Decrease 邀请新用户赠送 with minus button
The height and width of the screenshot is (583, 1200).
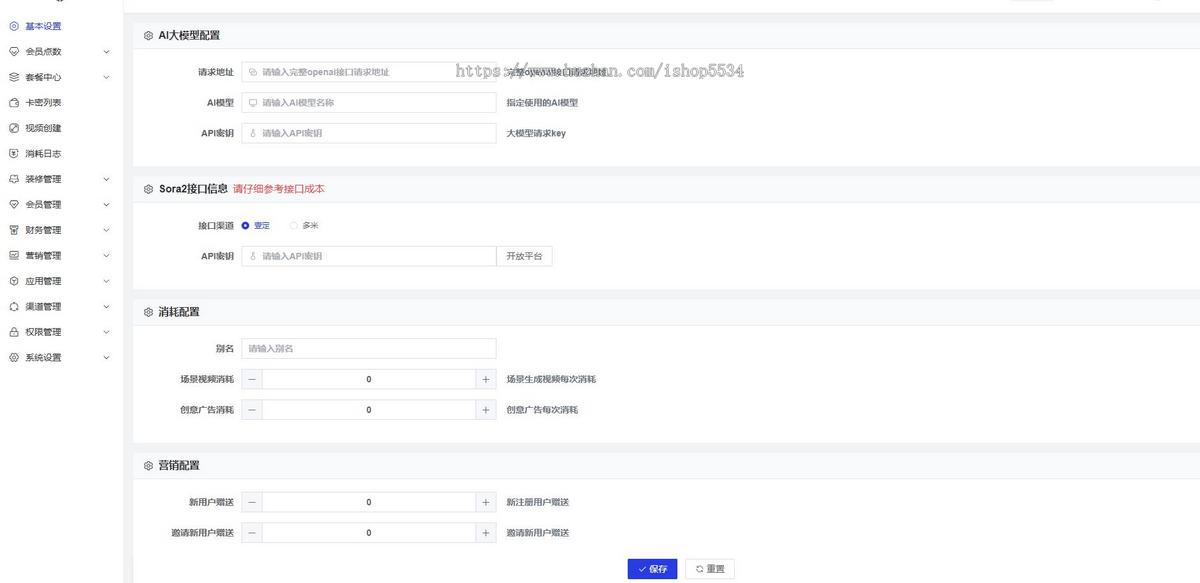pos(251,533)
